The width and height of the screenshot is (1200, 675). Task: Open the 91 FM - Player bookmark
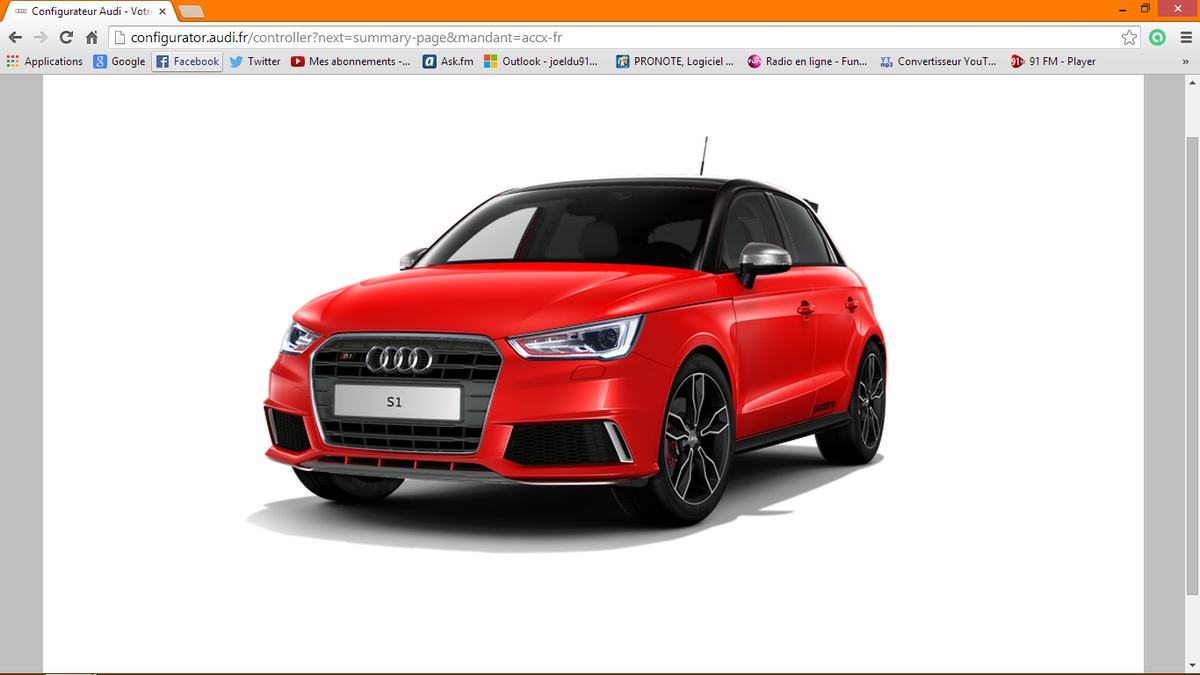click(x=1053, y=61)
